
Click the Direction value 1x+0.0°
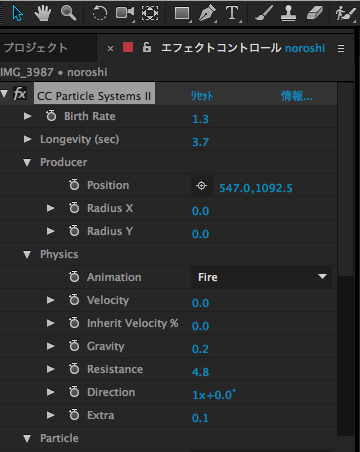tap(214, 395)
